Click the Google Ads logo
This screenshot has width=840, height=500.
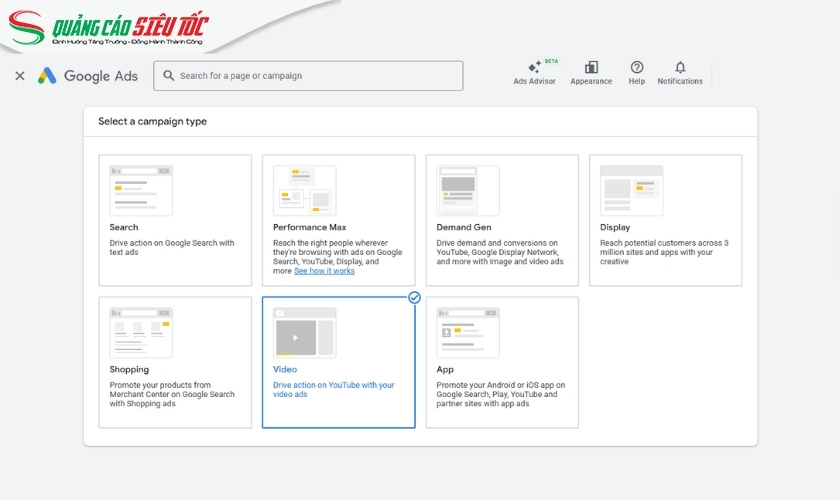88,76
